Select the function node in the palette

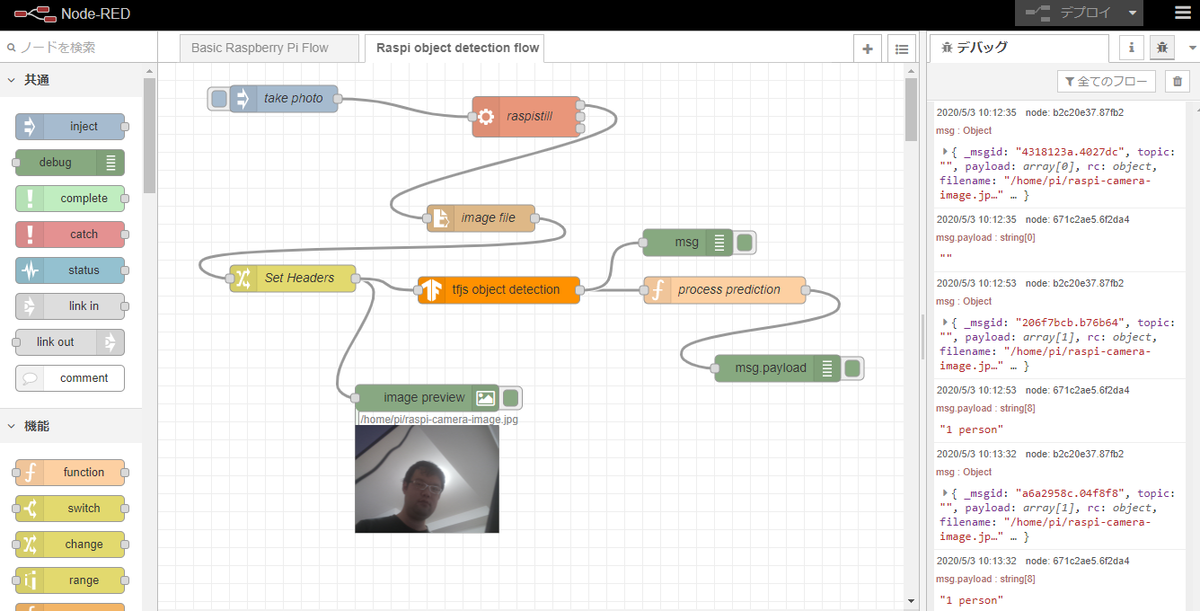[x=69, y=472]
